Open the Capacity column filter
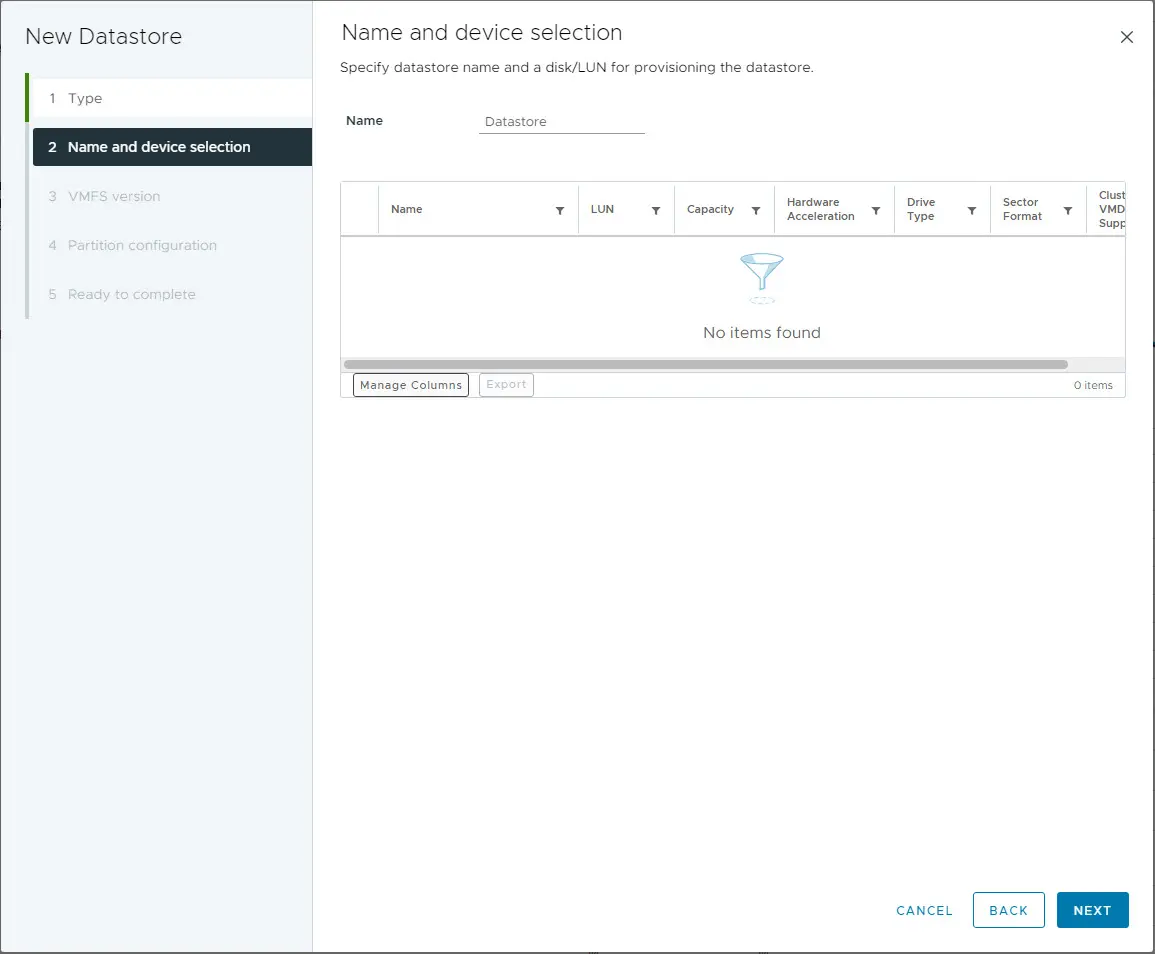The image size is (1155, 954). pos(756,211)
